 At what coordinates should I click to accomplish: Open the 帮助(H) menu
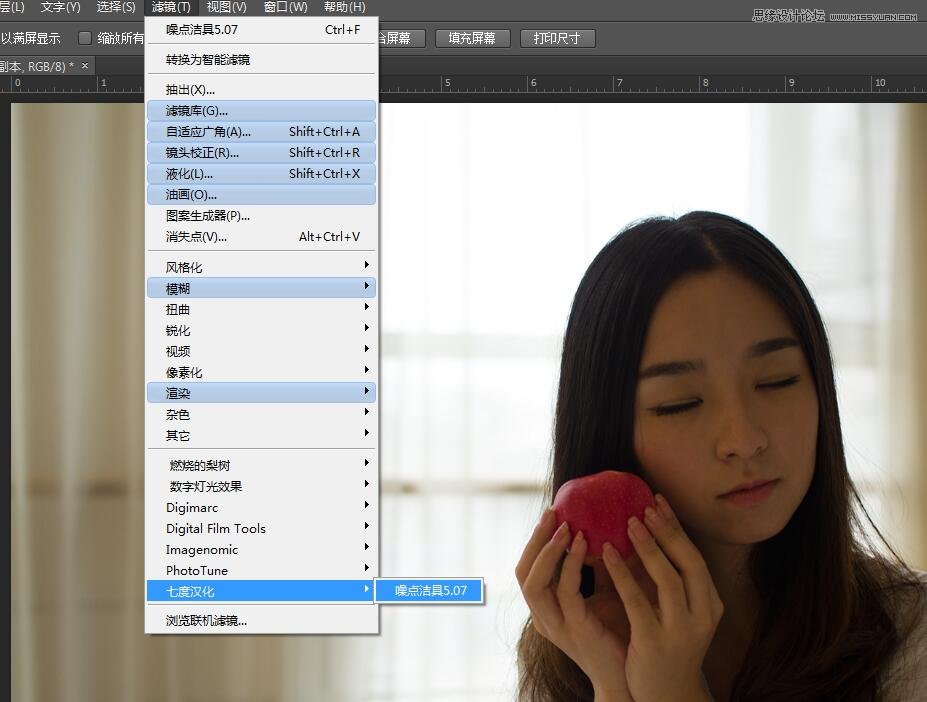344,7
